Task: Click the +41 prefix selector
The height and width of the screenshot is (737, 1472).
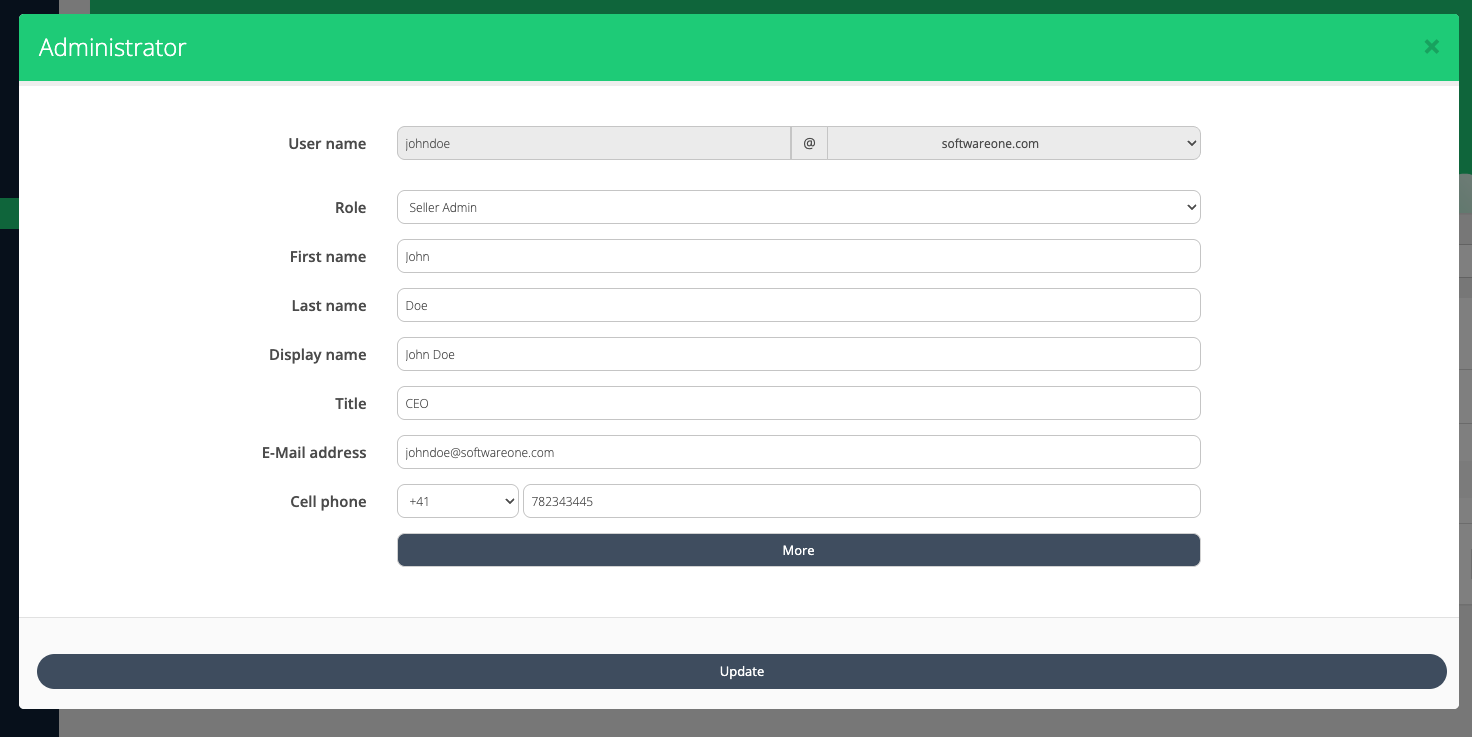Action: (457, 501)
